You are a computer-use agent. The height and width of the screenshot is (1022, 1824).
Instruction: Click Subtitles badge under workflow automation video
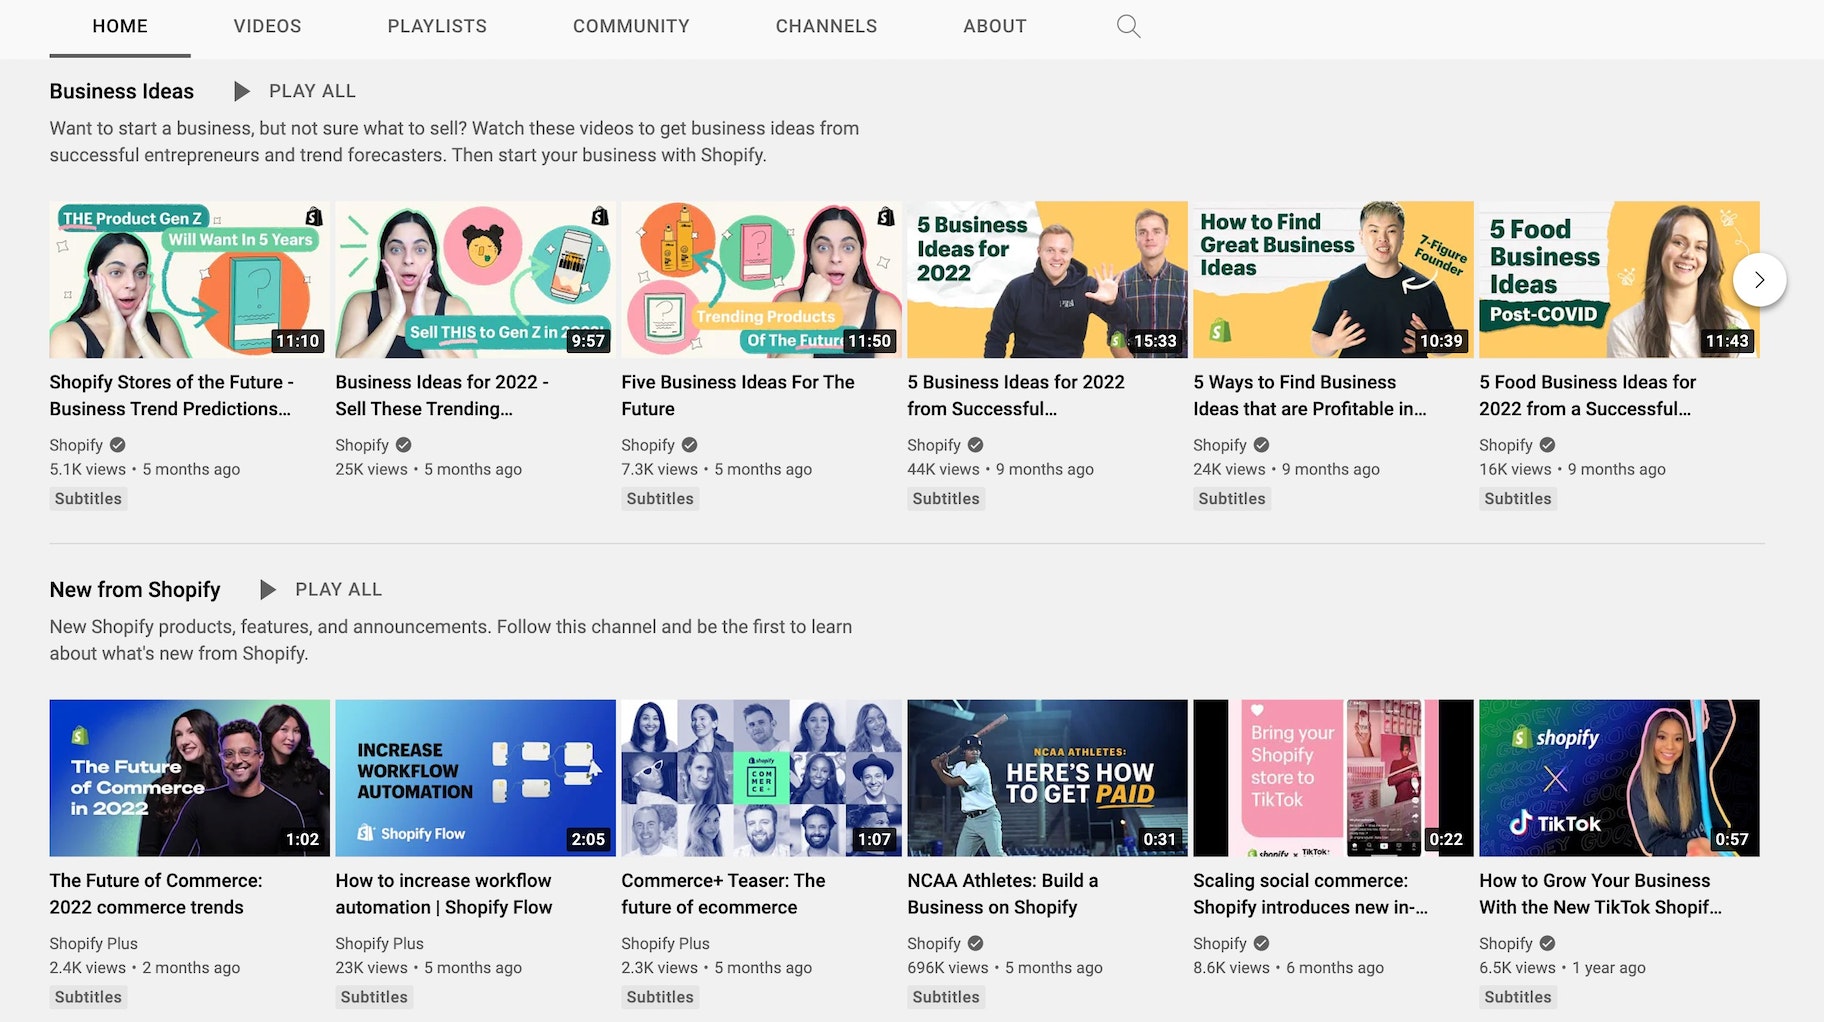[374, 997]
